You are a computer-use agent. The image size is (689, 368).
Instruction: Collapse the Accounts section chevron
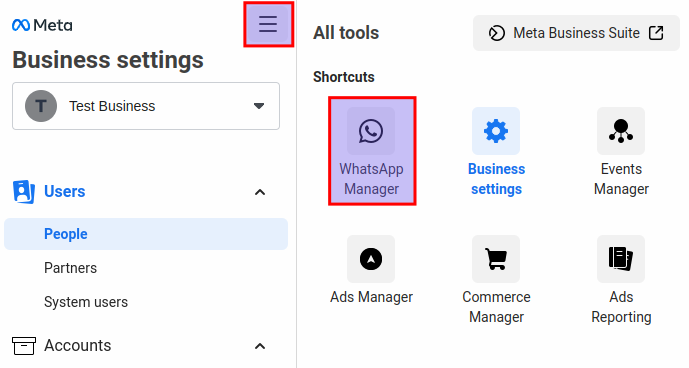260,346
